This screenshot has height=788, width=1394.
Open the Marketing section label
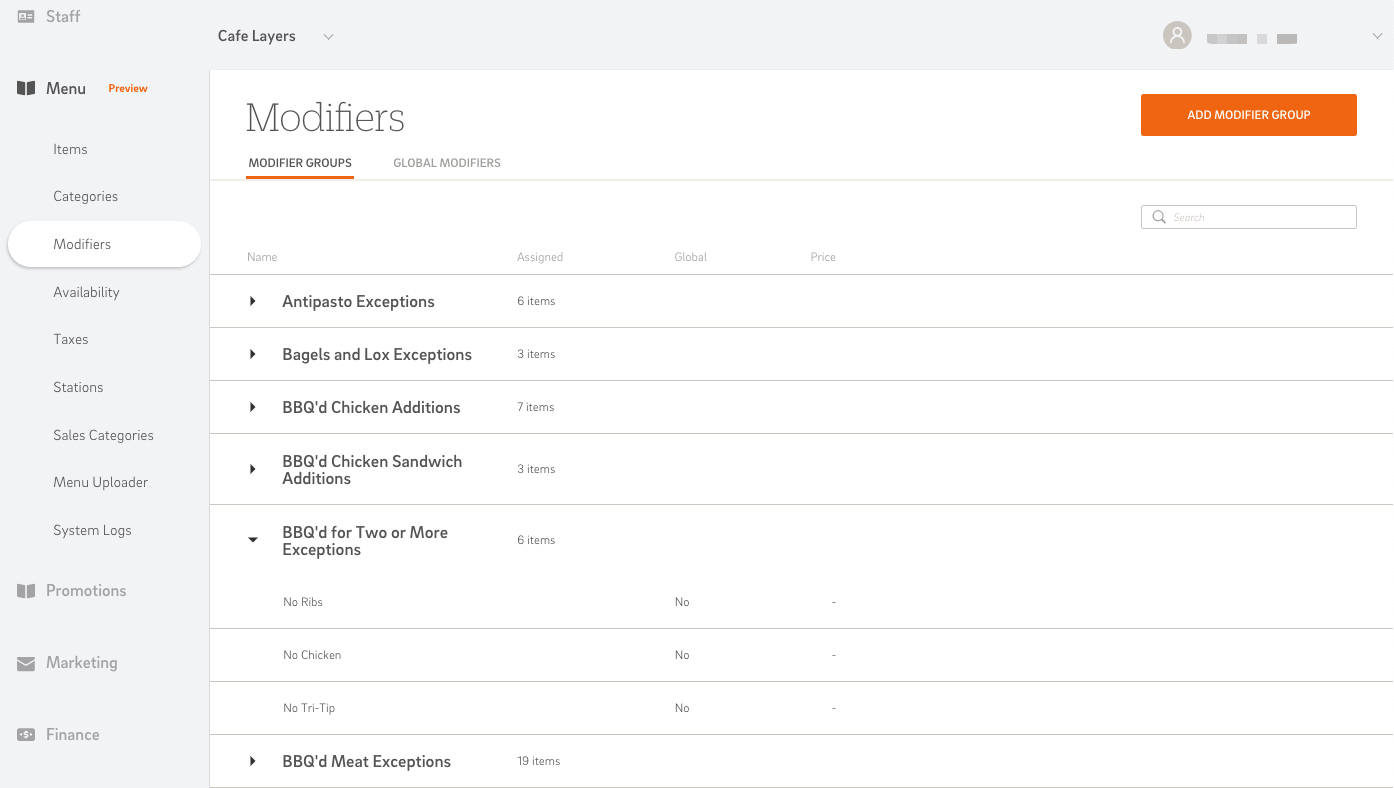click(81, 663)
